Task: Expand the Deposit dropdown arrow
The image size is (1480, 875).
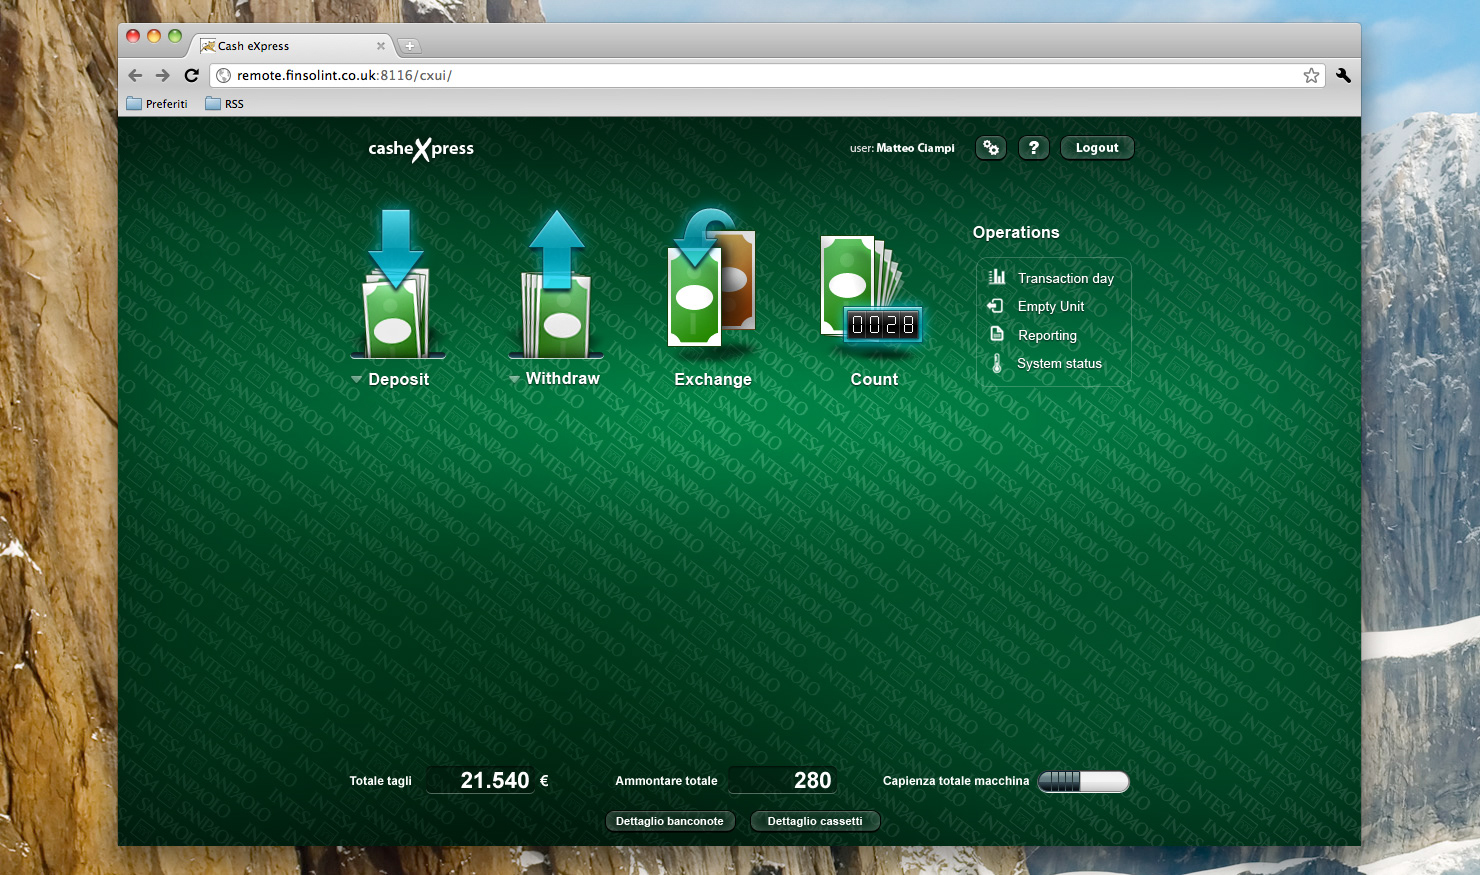Action: click(357, 379)
